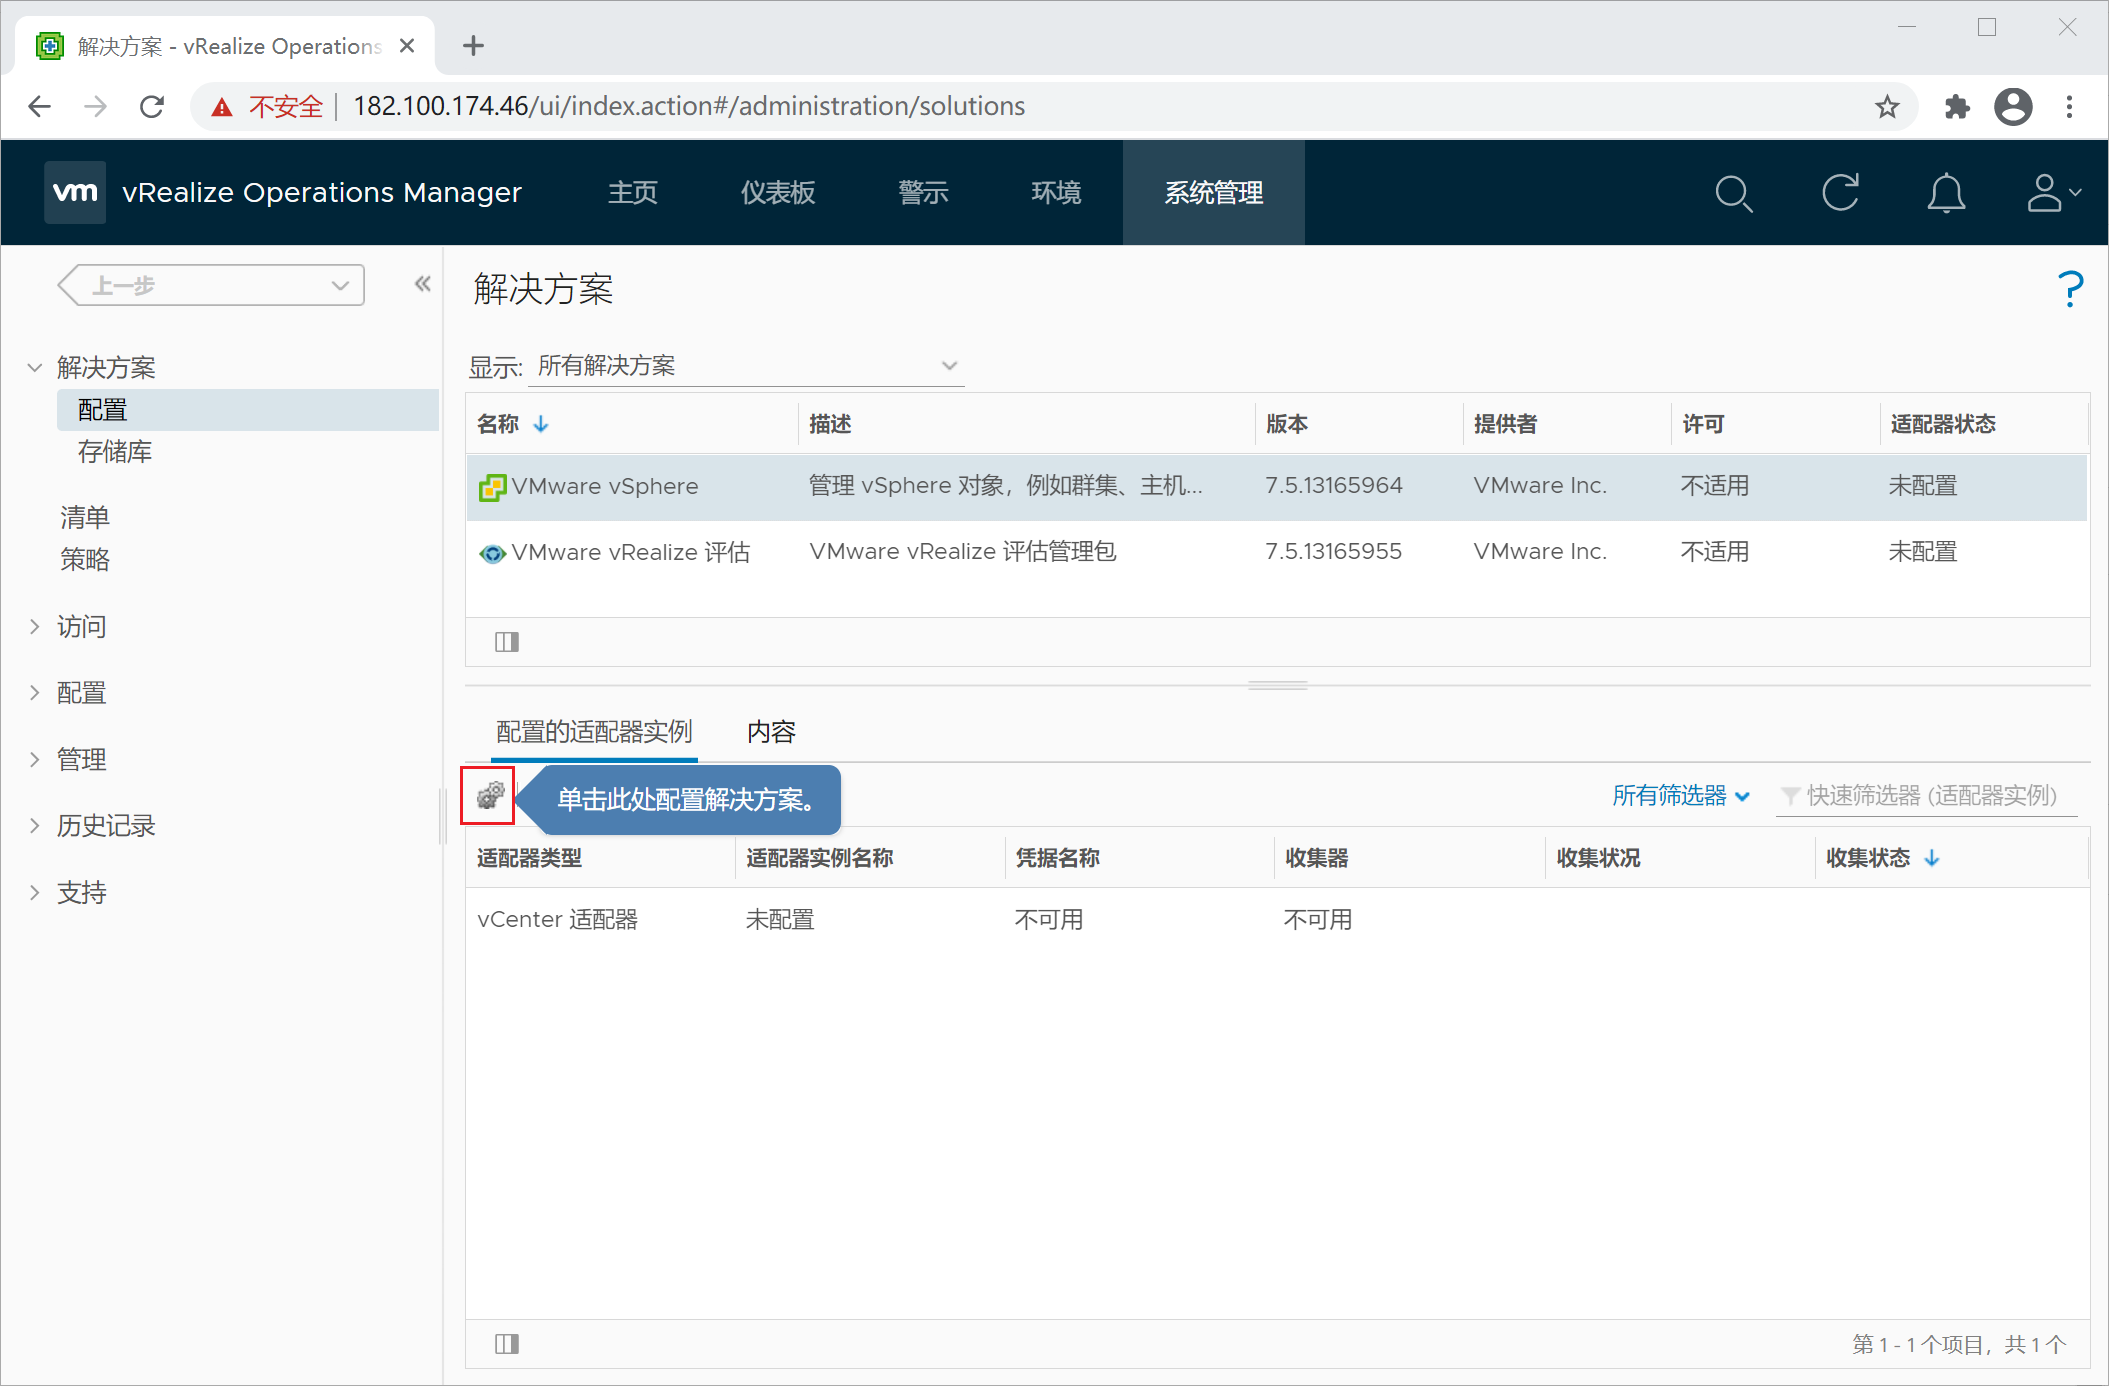Expand the 访问 tree node
Viewport: 2109px width, 1386px height.
[35, 627]
